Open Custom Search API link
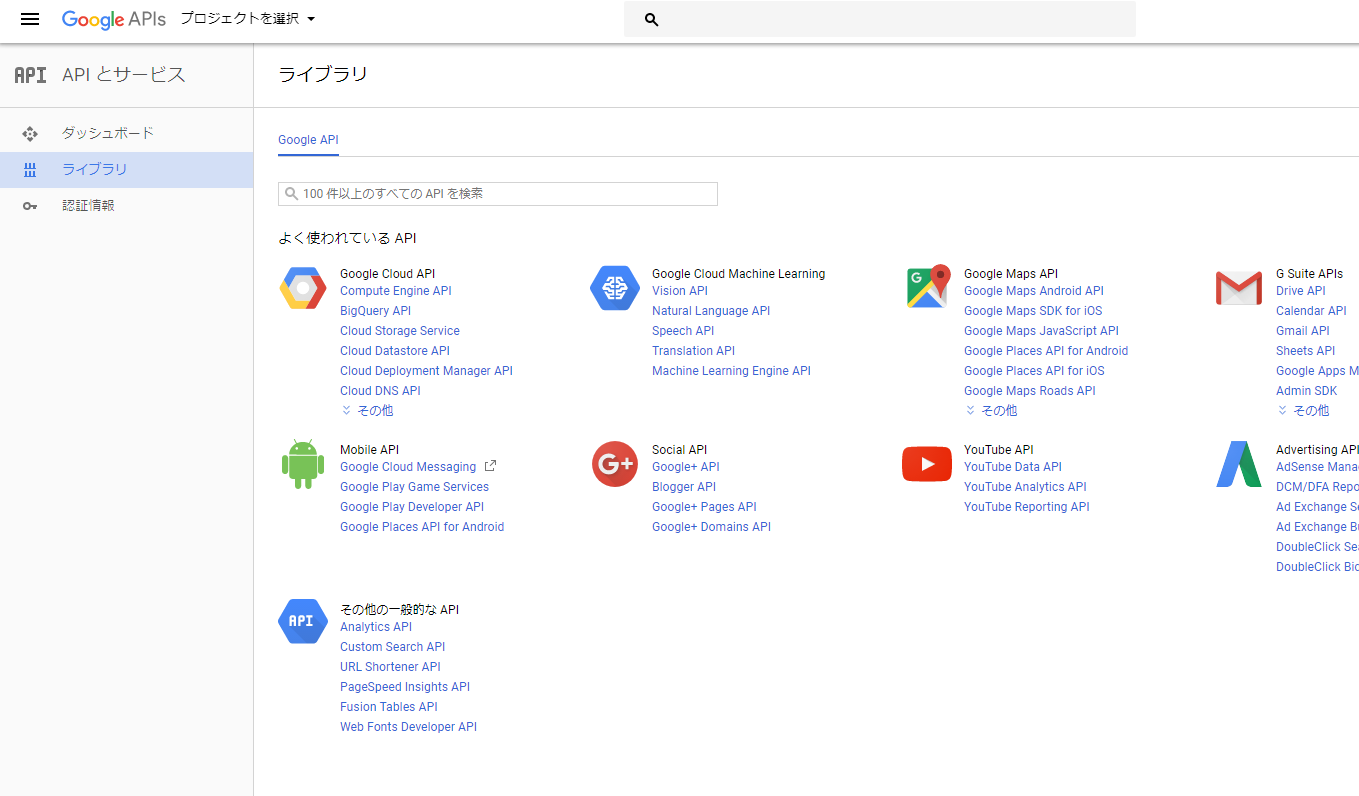Image resolution: width=1359 pixels, height=796 pixels. click(393, 647)
